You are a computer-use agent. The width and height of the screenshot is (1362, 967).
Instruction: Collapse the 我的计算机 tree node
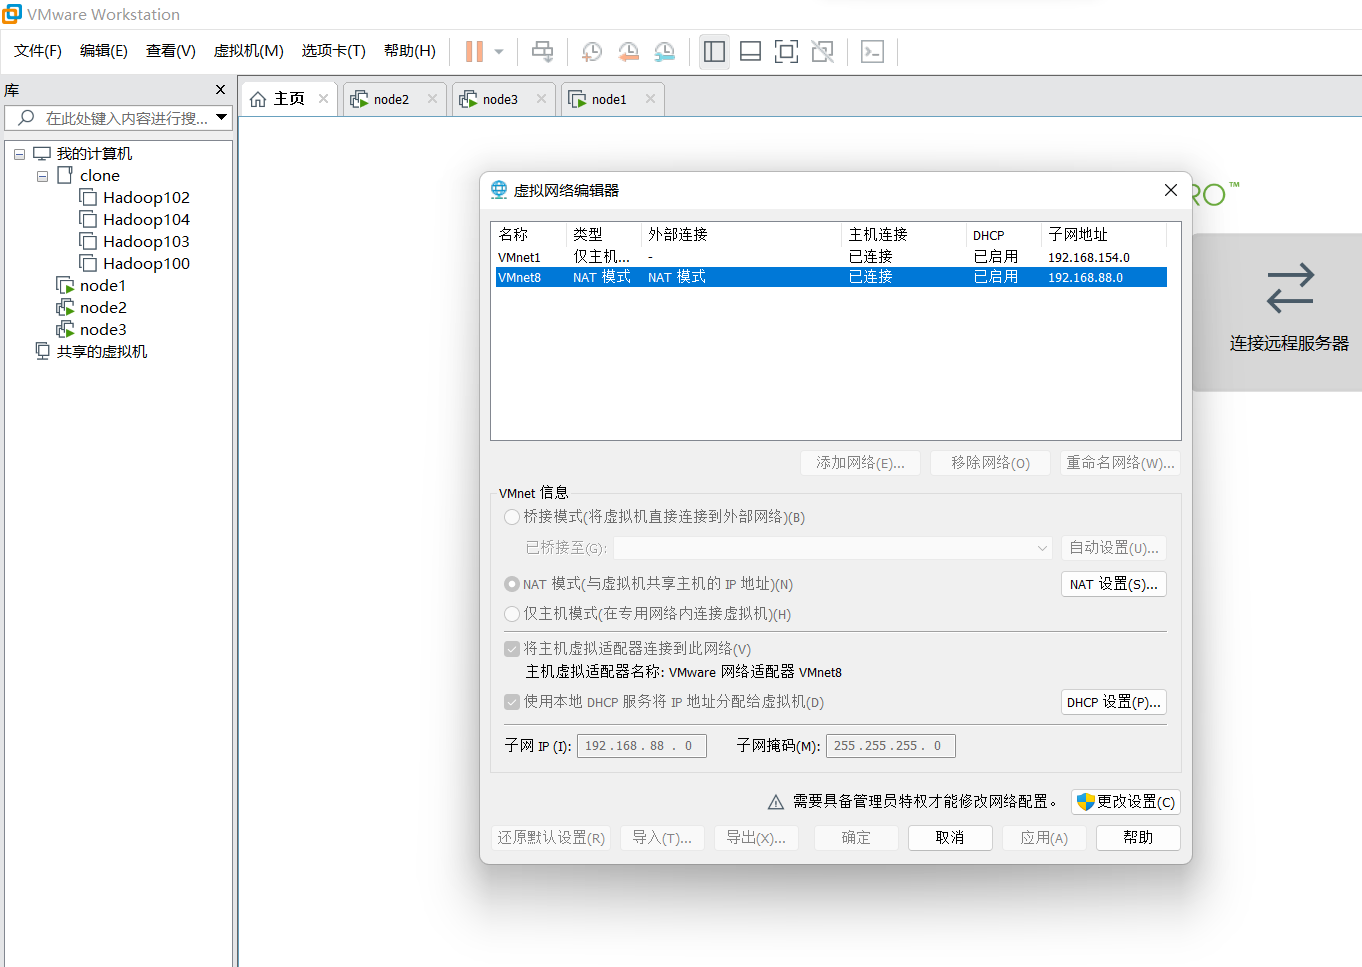point(19,154)
